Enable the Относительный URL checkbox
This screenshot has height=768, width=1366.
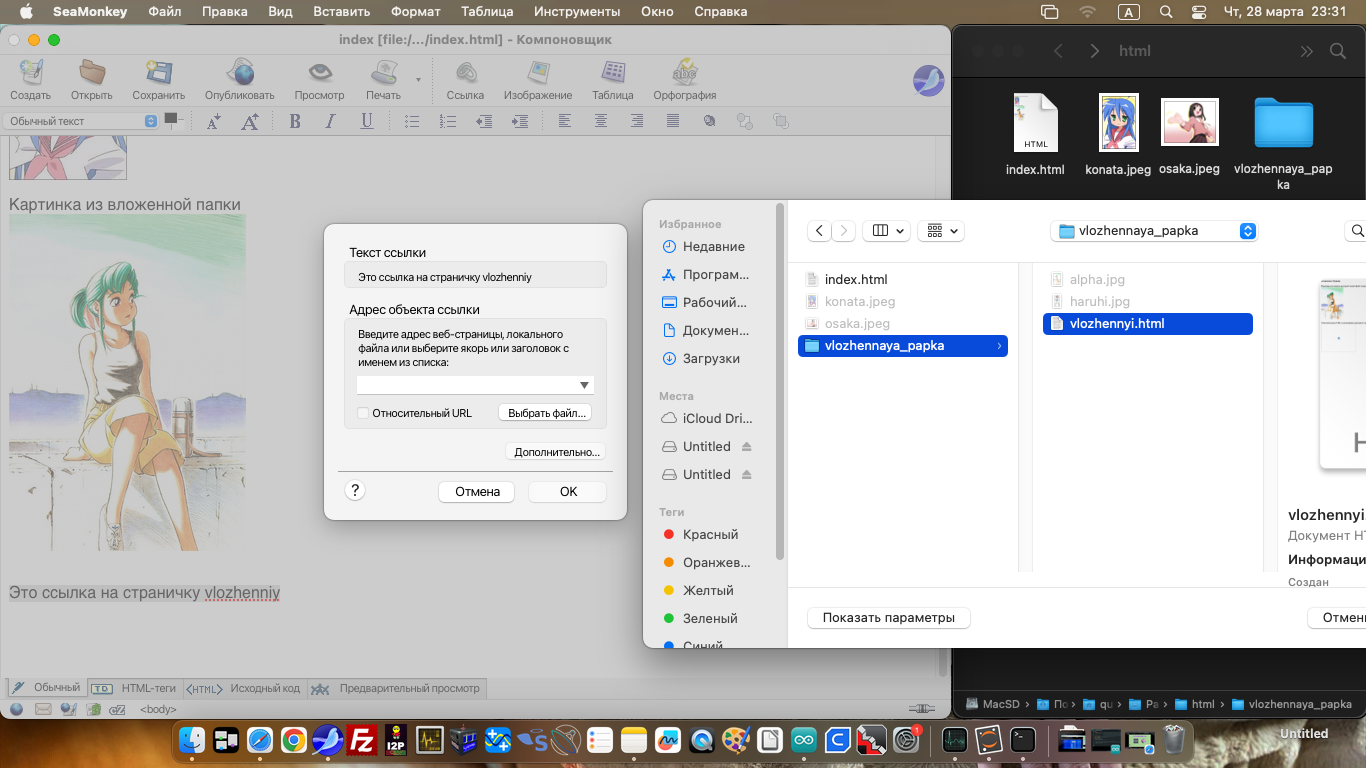click(x=363, y=413)
